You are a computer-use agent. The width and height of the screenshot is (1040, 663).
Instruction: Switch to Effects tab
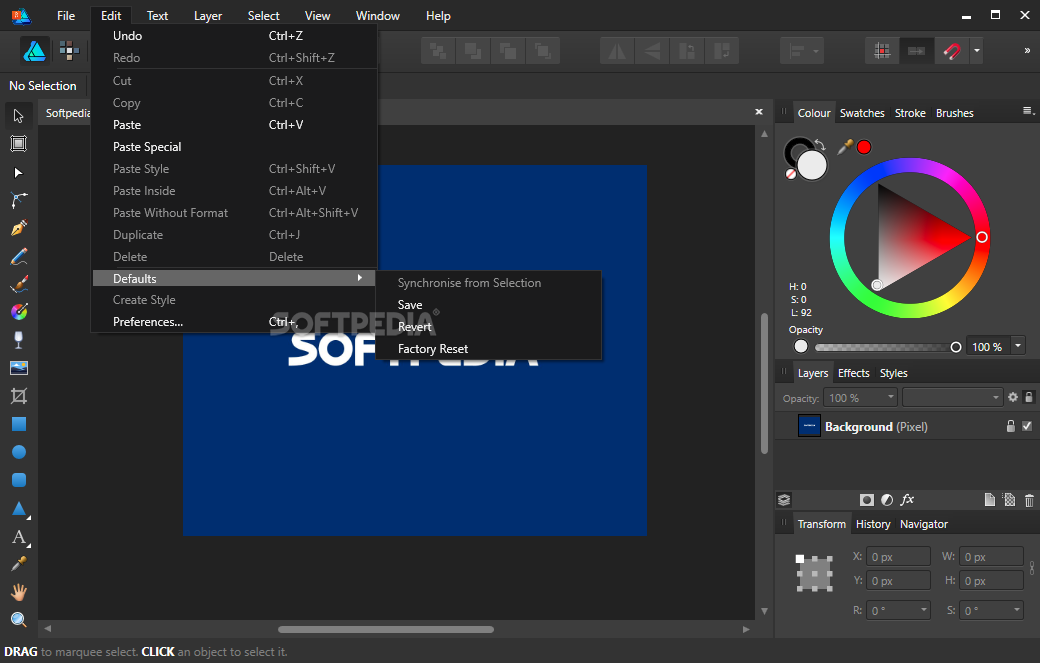pos(853,373)
